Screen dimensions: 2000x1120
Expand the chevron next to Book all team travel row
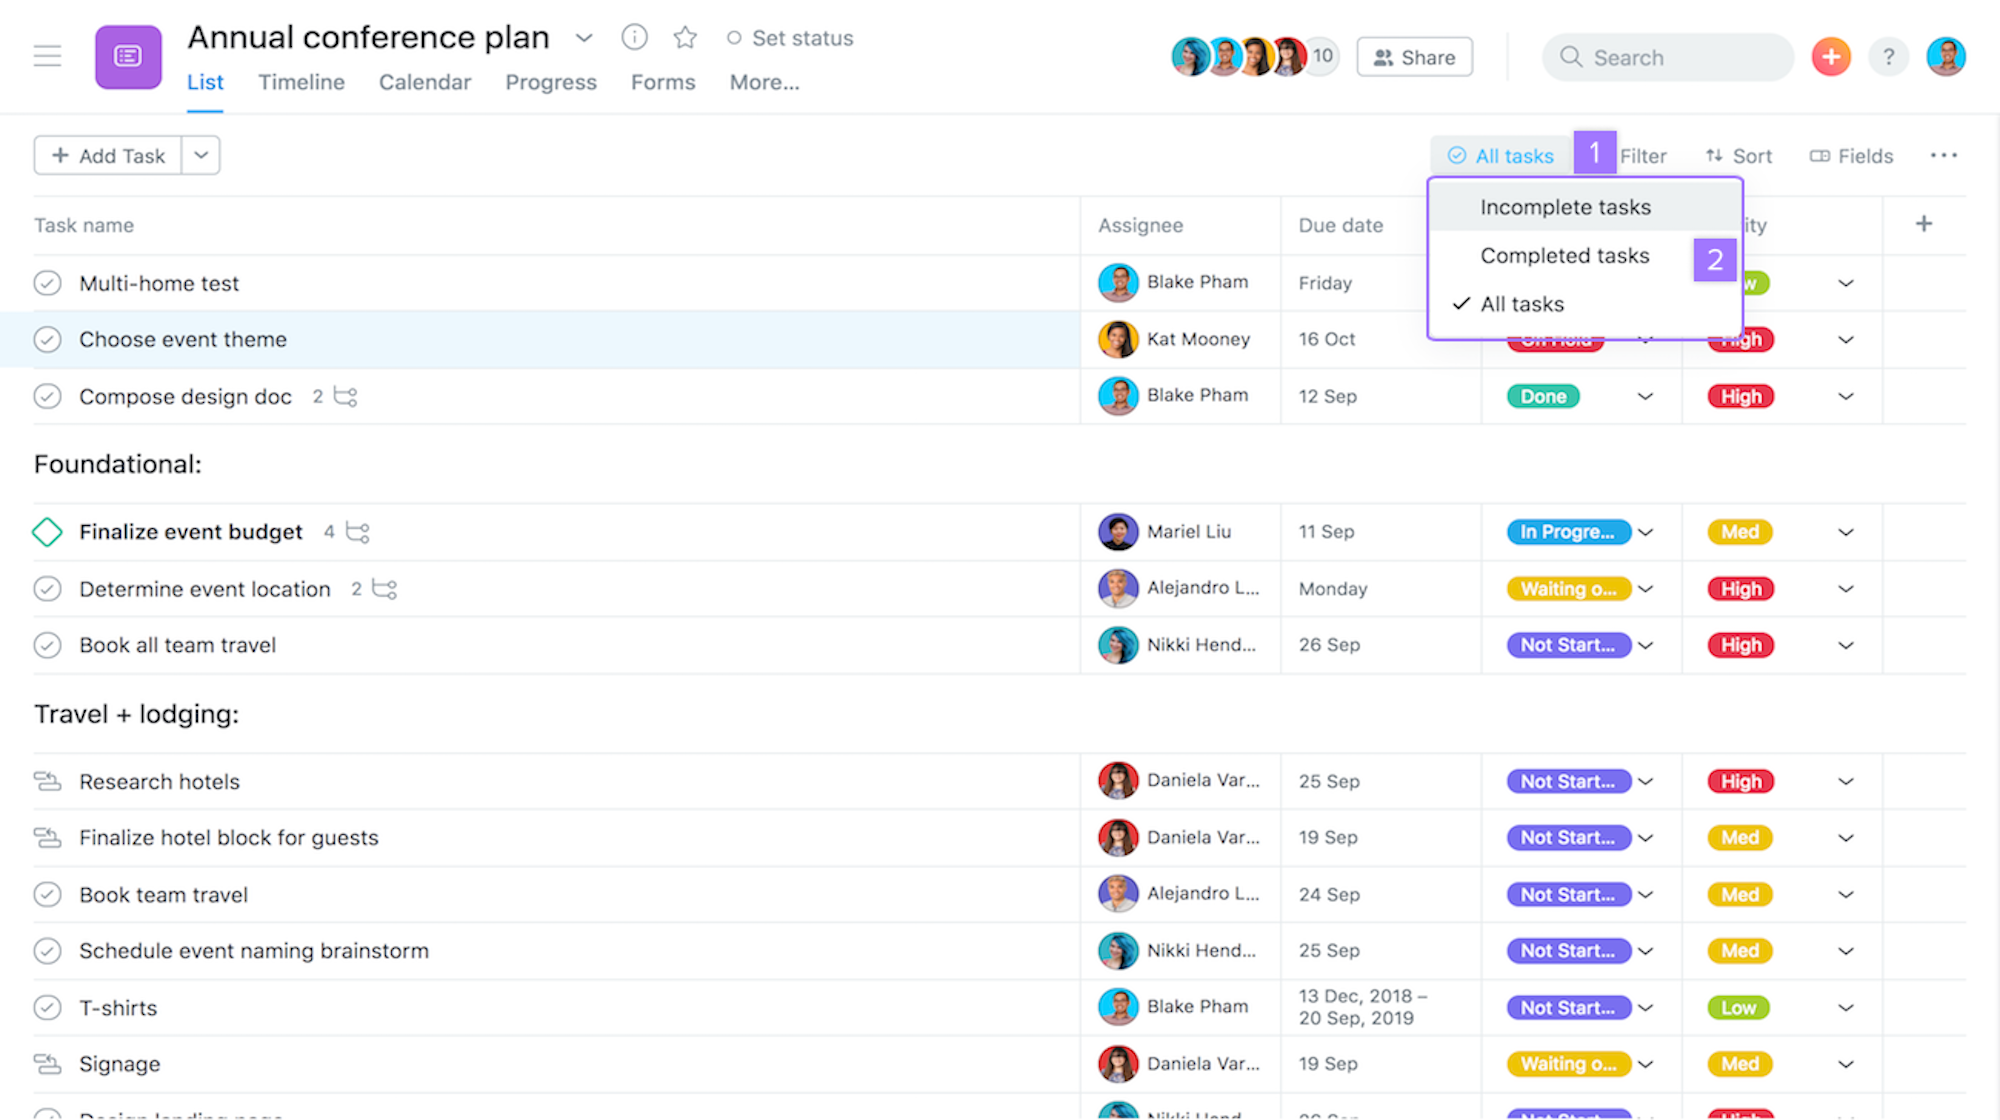[1846, 643]
